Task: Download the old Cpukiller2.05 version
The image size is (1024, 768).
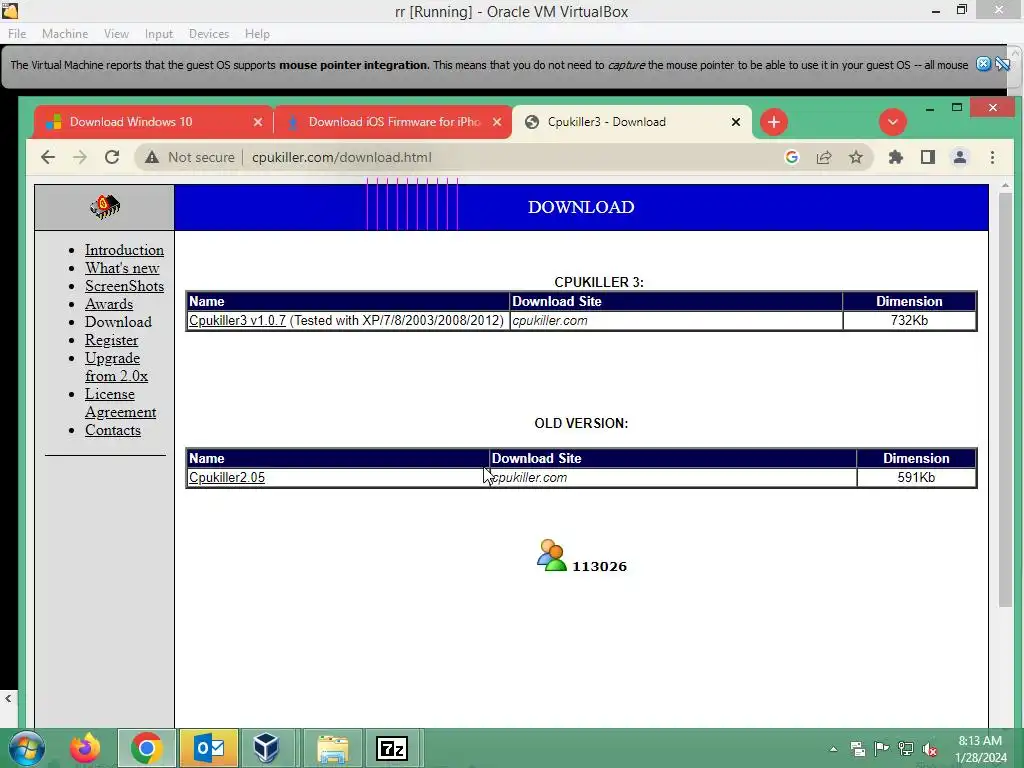Action: [227, 477]
